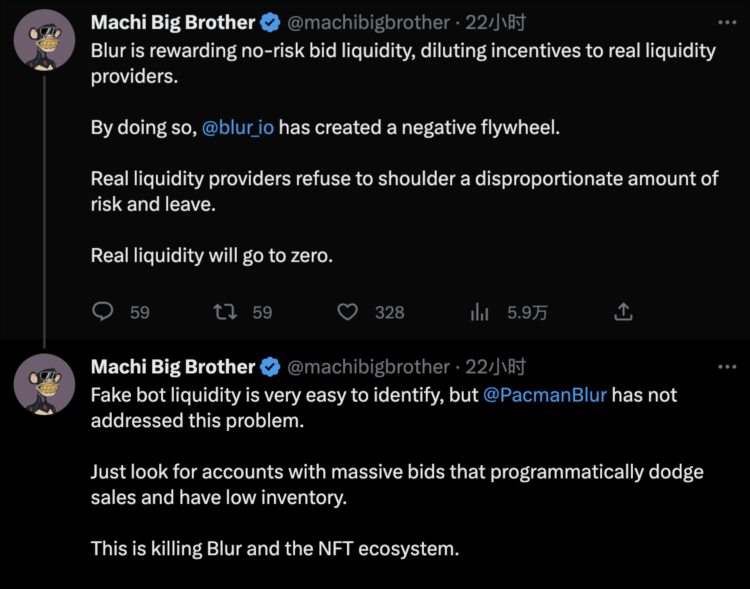Open @machibigbrother handle in second tweet

tap(369, 367)
